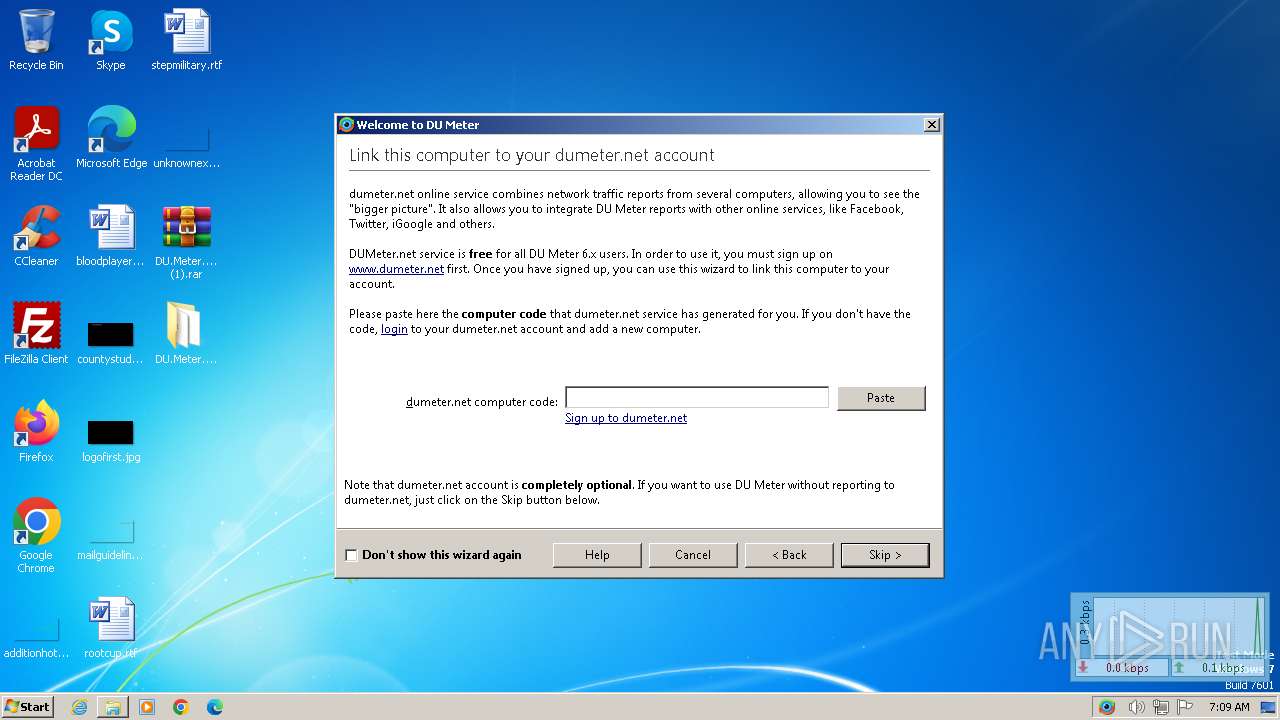The height and width of the screenshot is (720, 1280).
Task: Select rootcup.rtf document icon
Action: [x=111, y=628]
